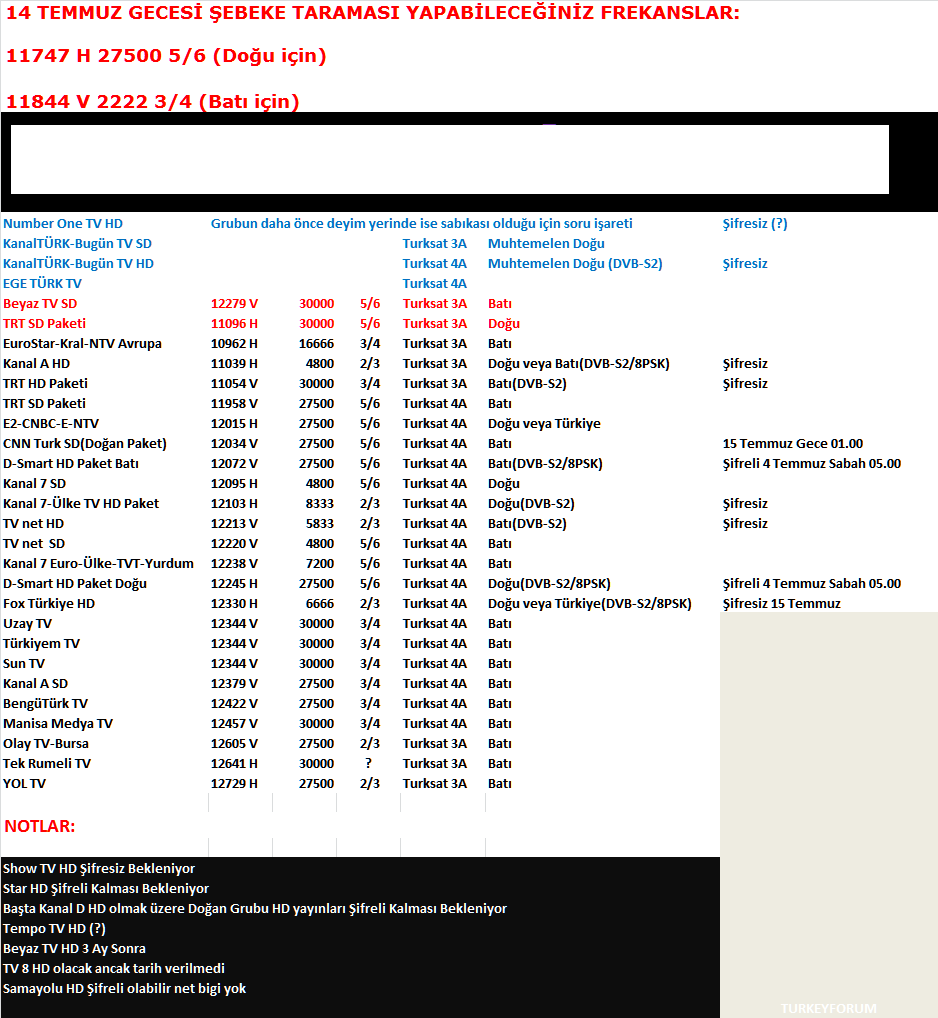Select "Tek Rumeli TV" channel cell
938x1018 pixels.
pyautogui.click(x=47, y=764)
